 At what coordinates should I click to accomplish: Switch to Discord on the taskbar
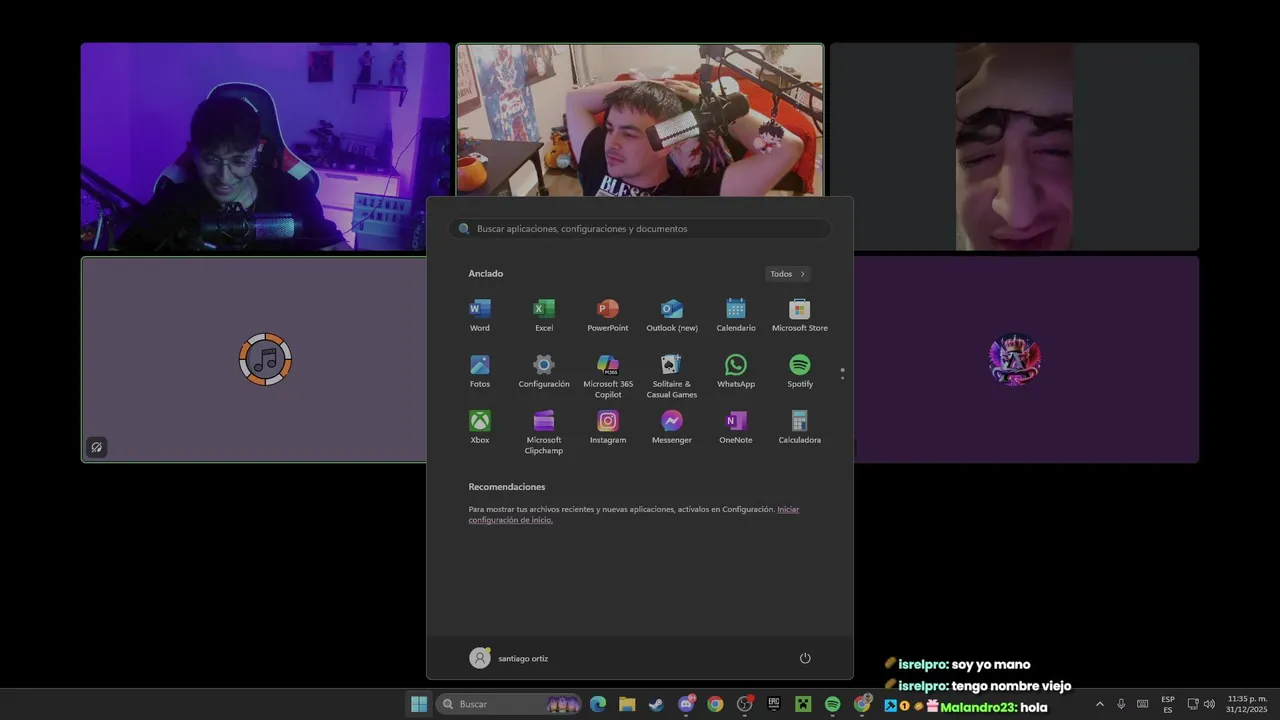[686, 704]
